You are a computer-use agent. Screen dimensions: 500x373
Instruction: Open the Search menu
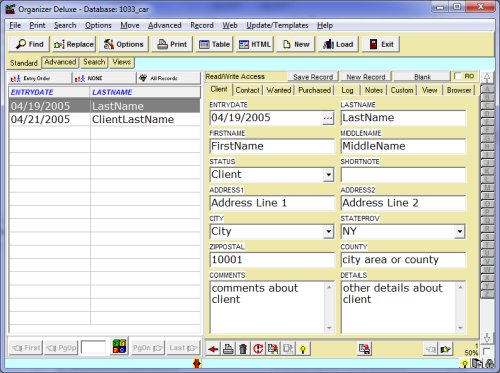point(65,25)
